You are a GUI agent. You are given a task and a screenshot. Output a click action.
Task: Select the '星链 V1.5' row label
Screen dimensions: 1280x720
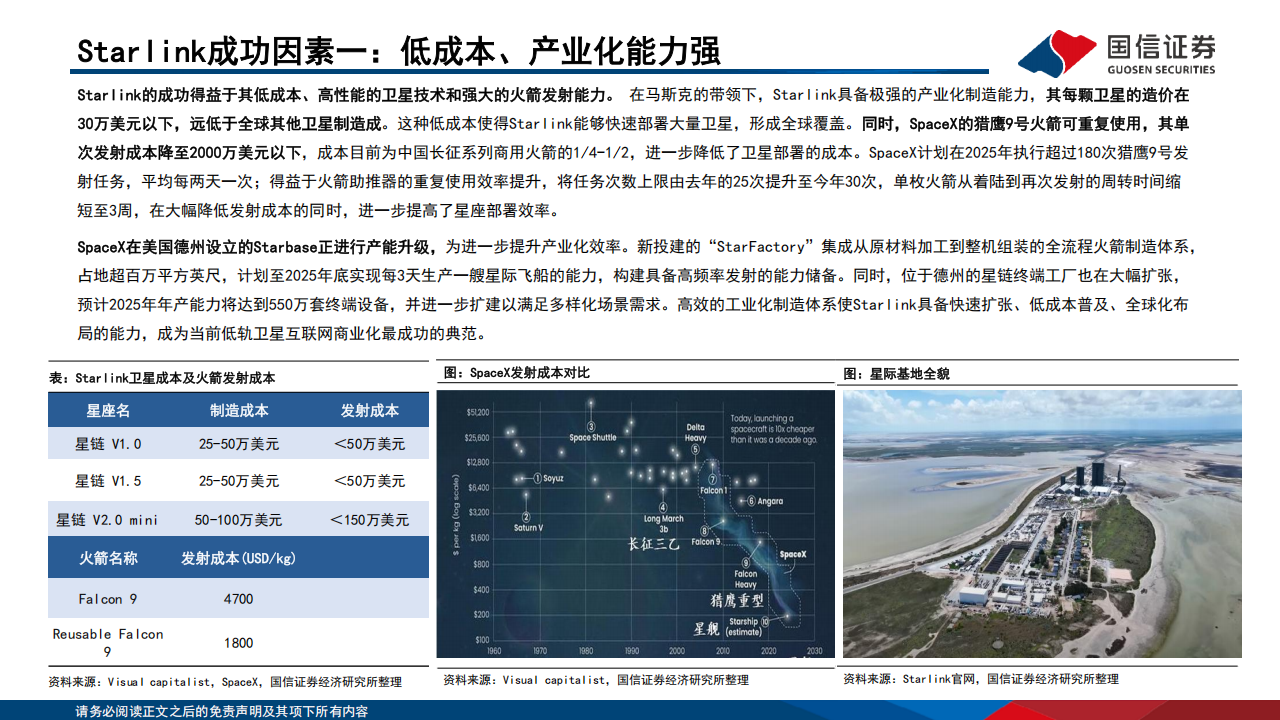108,481
